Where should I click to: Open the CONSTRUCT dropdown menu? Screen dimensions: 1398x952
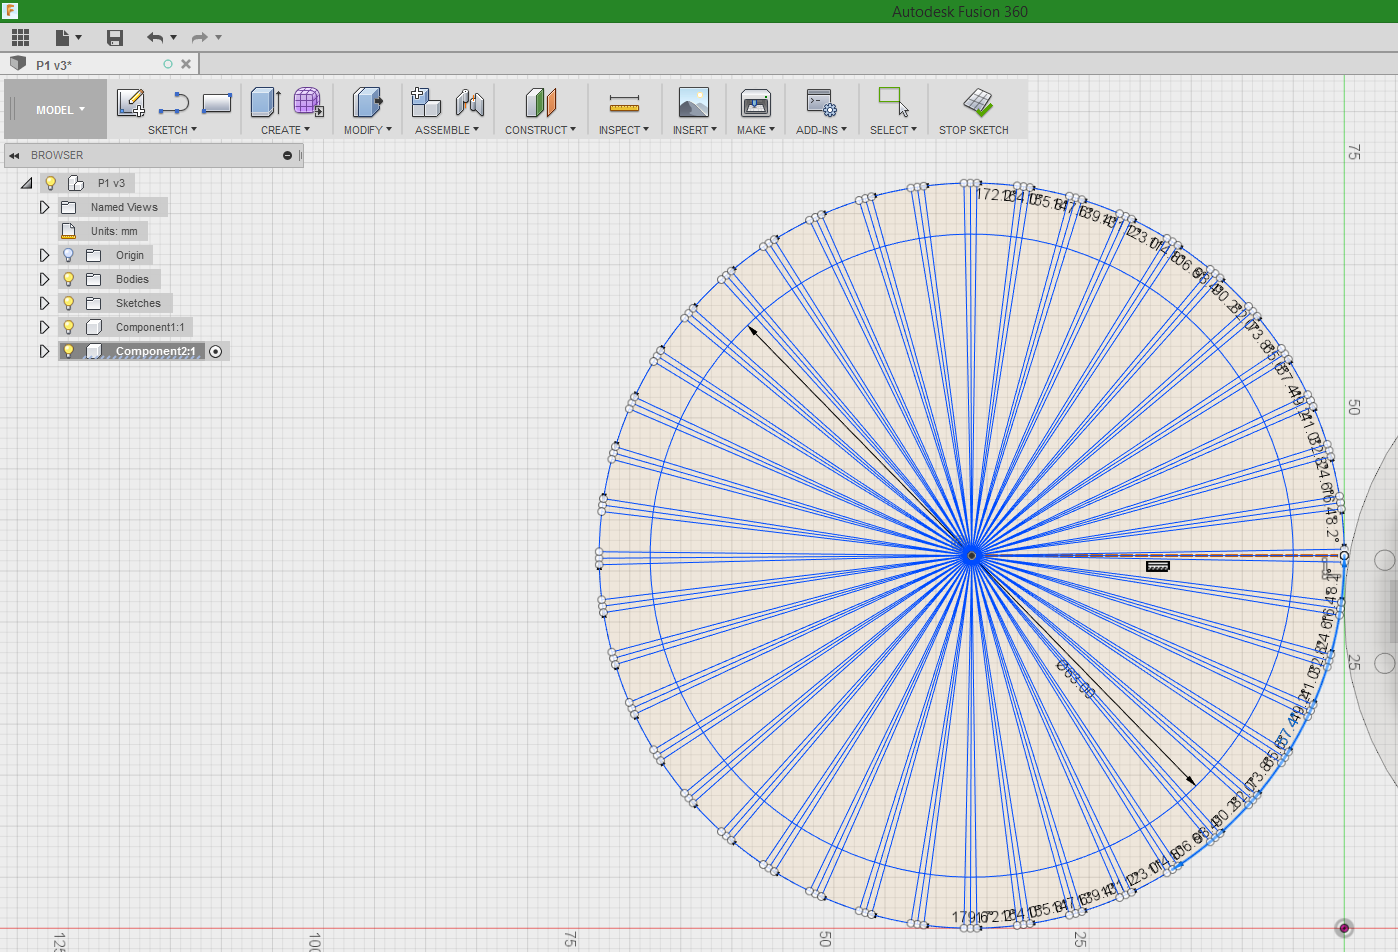coord(540,130)
